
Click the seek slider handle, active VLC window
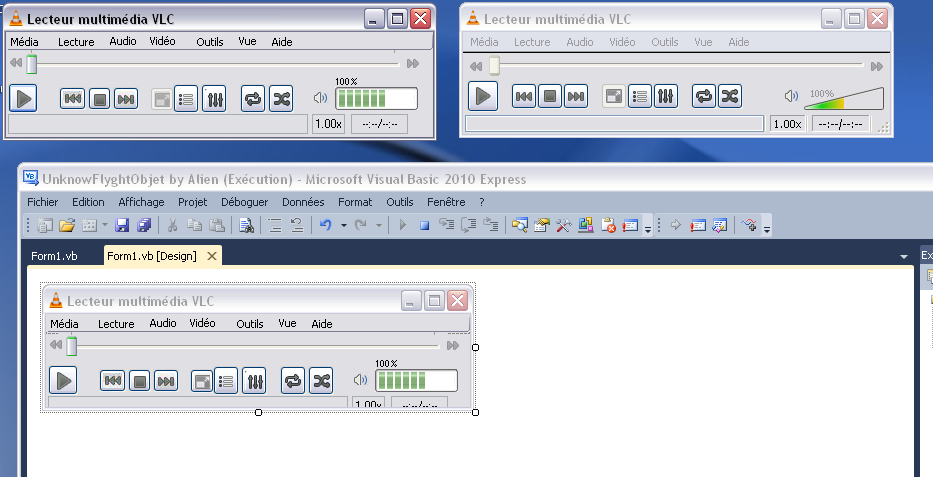(32, 64)
